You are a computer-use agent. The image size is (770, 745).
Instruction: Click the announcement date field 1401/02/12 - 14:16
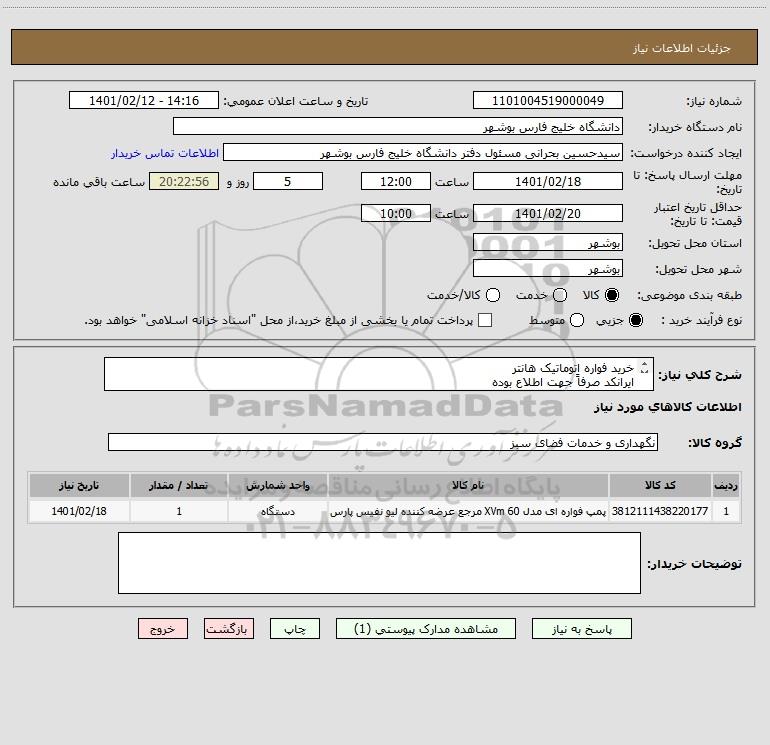[x=144, y=101]
